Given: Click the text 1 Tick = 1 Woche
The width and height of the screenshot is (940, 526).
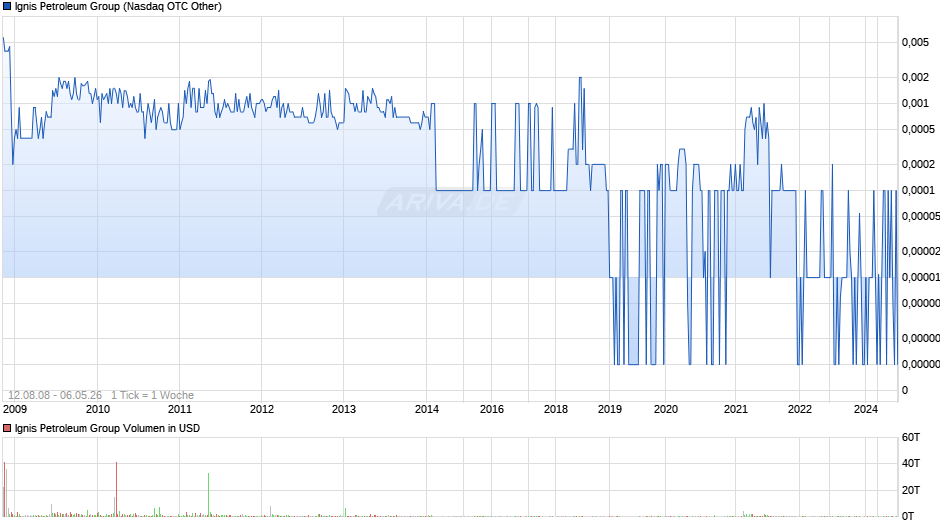Looking at the screenshot, I should click(x=152, y=395).
